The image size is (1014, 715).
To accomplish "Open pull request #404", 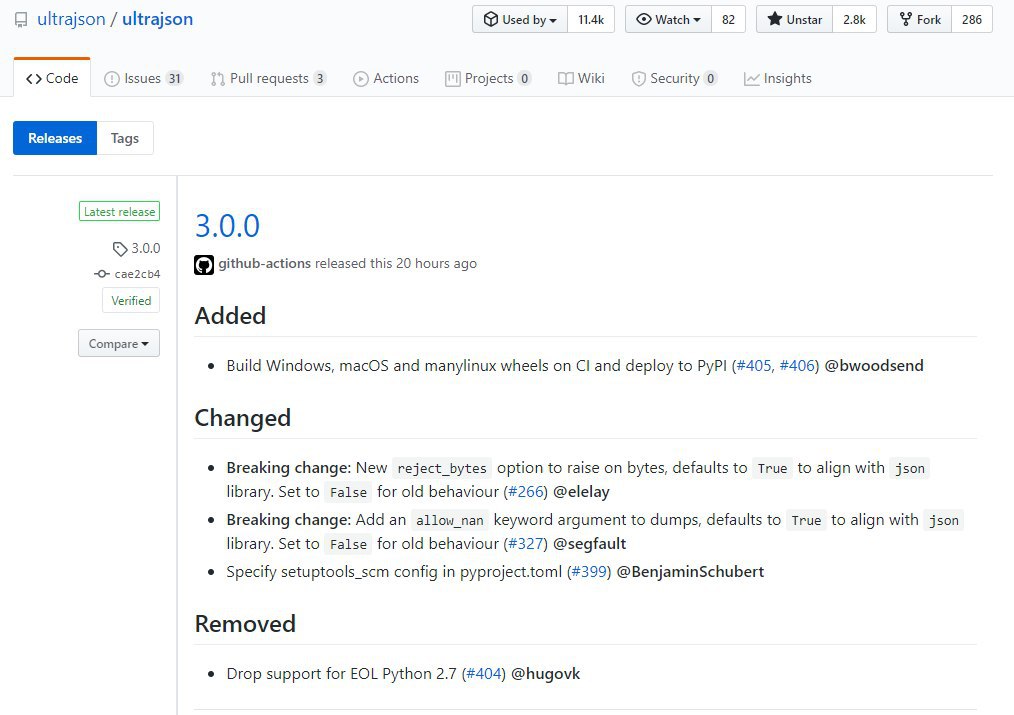I will pos(484,674).
